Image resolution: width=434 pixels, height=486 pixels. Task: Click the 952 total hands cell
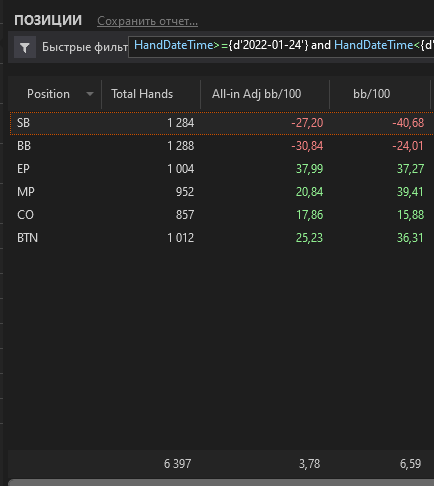[185, 192]
